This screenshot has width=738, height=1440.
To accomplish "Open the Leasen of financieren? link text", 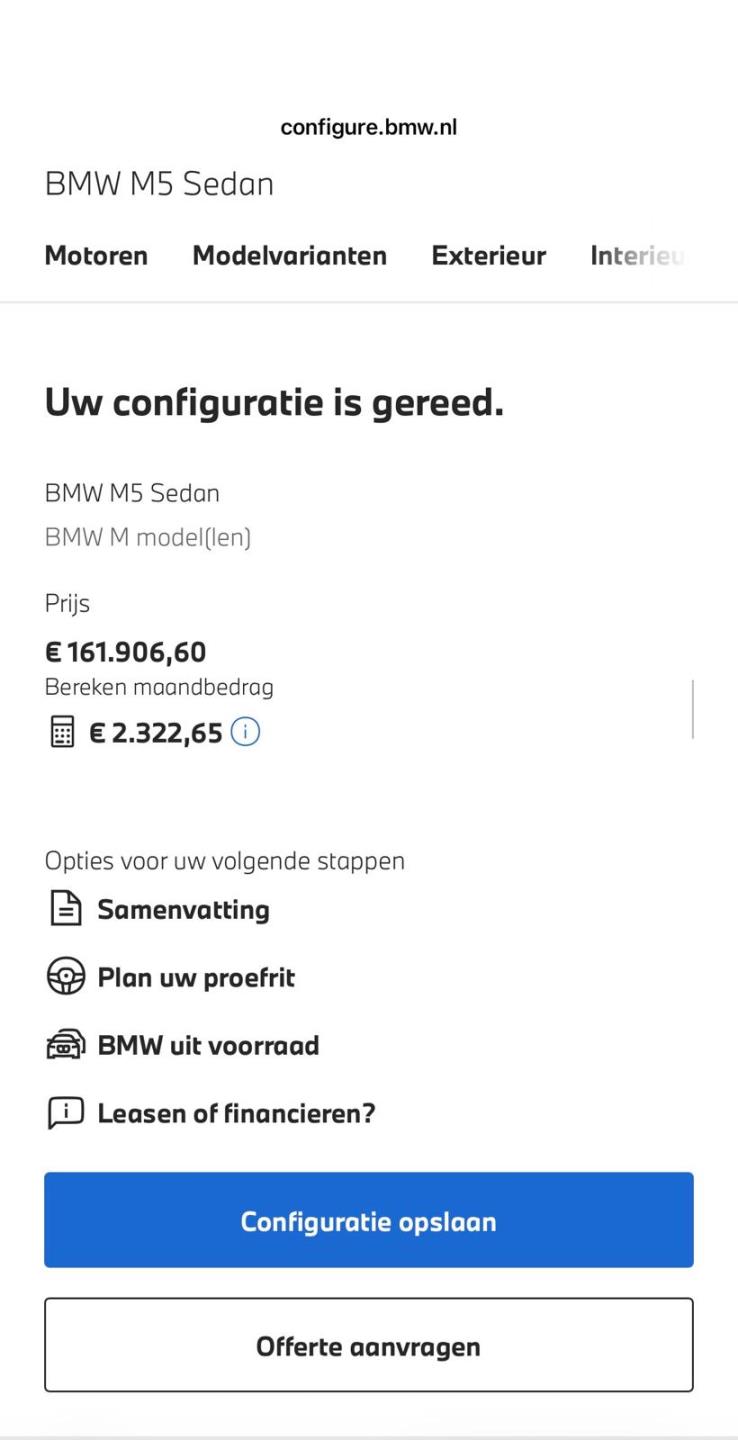I will point(236,1114).
